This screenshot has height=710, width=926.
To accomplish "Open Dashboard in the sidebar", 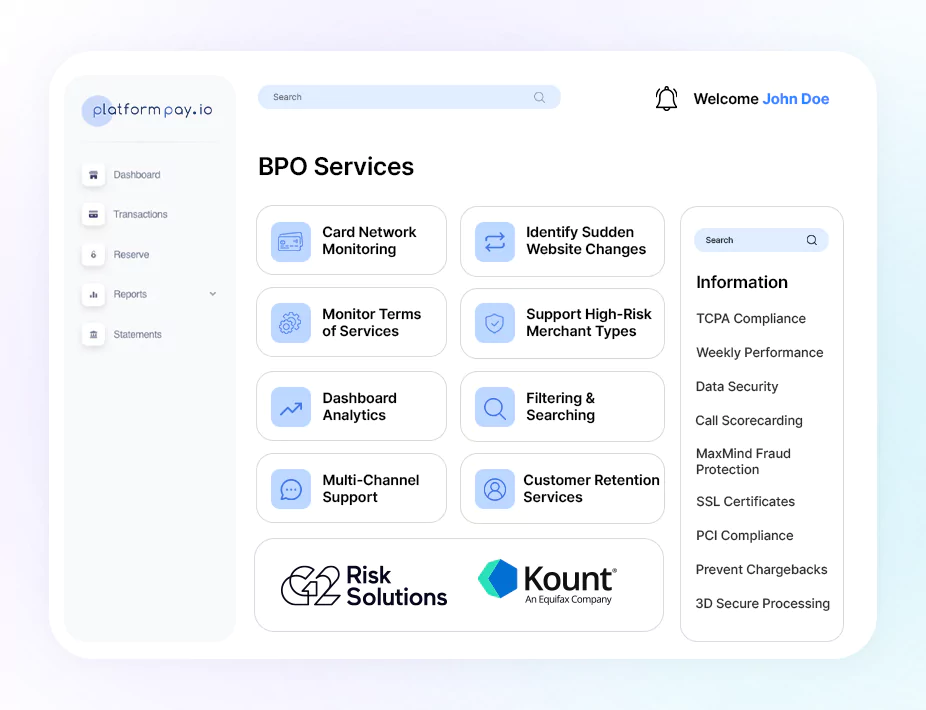I will (x=137, y=175).
